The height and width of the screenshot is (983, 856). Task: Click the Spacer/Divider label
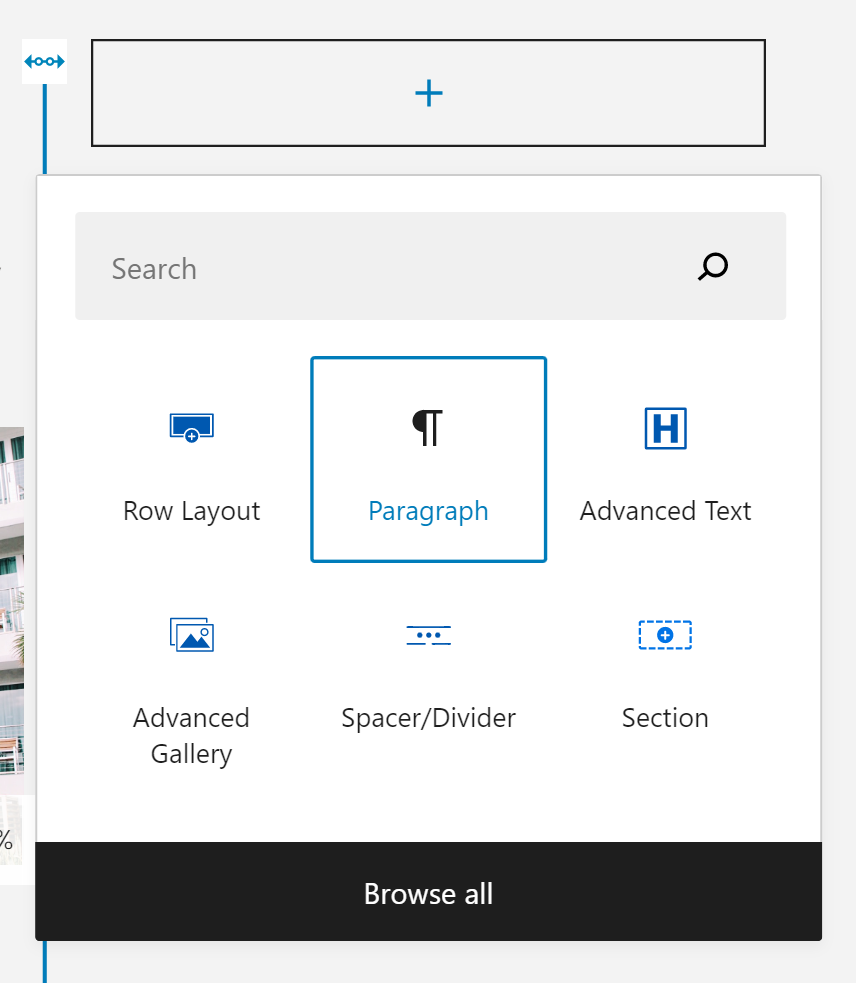428,718
